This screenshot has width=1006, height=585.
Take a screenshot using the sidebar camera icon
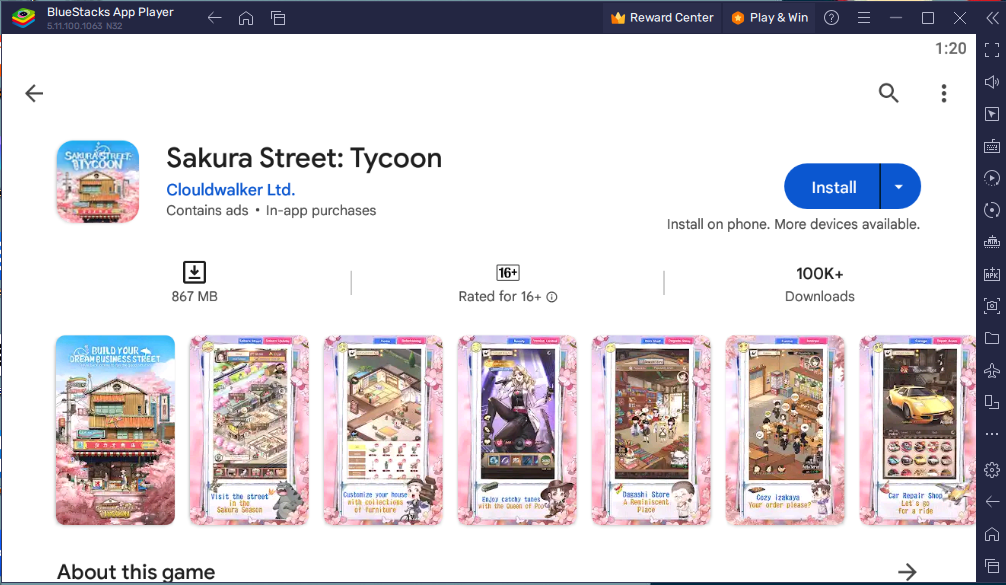(x=992, y=306)
